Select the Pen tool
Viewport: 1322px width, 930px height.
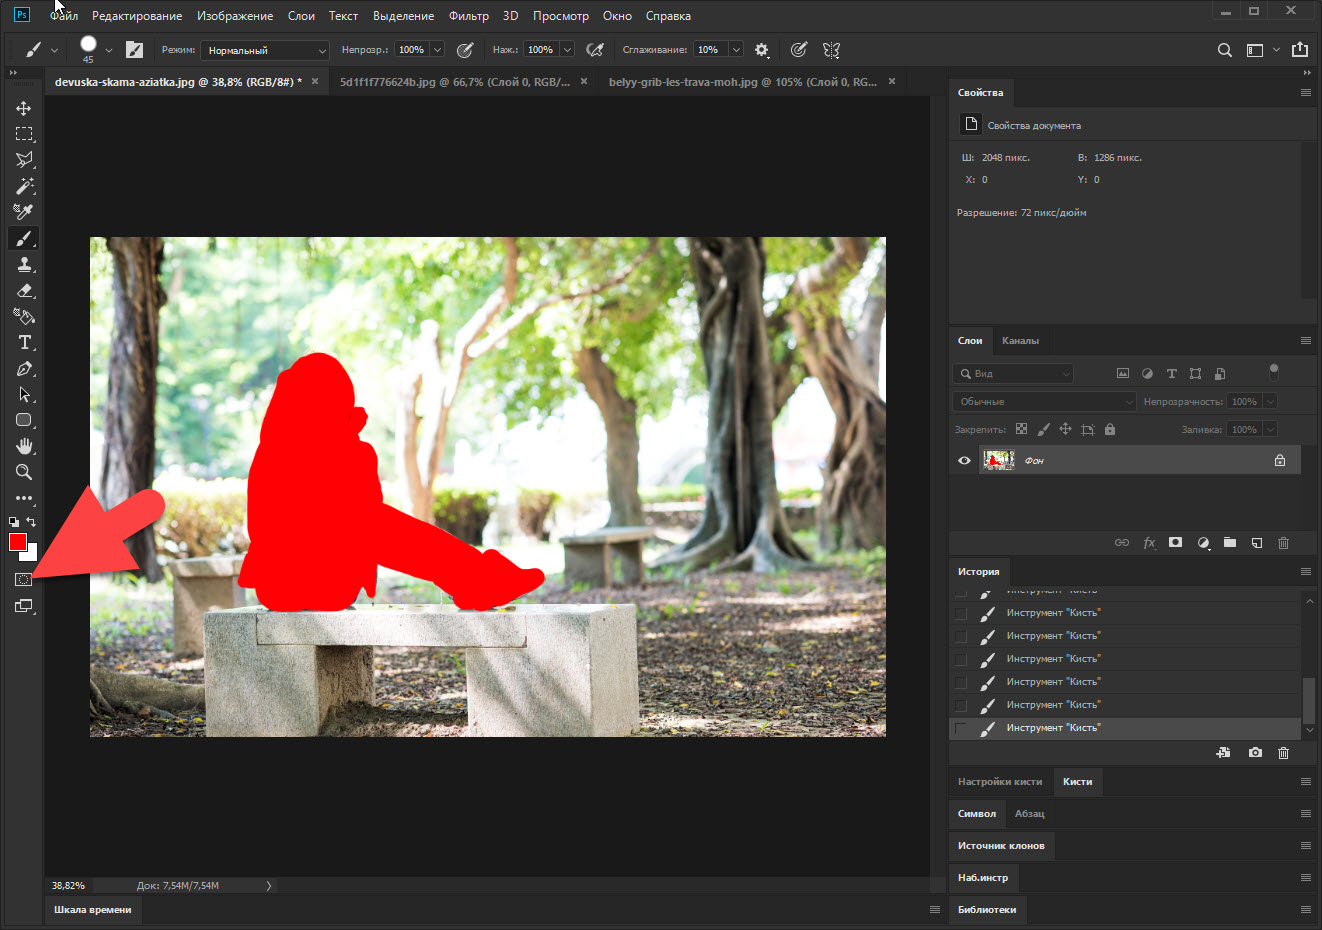tap(24, 368)
